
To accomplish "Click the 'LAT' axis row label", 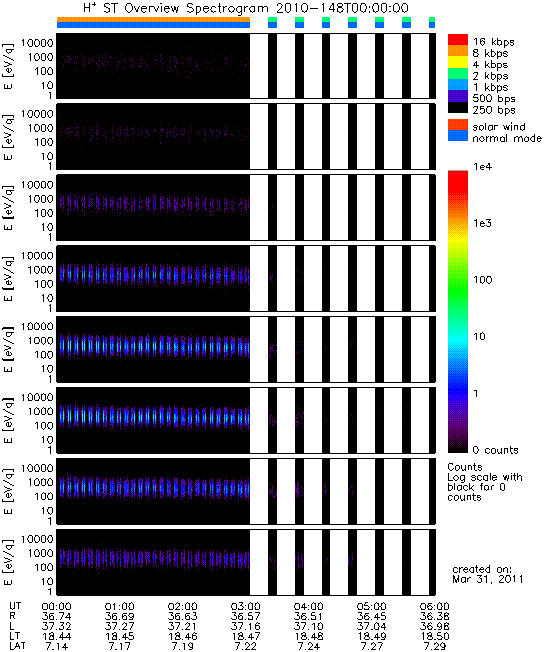I will (17, 646).
